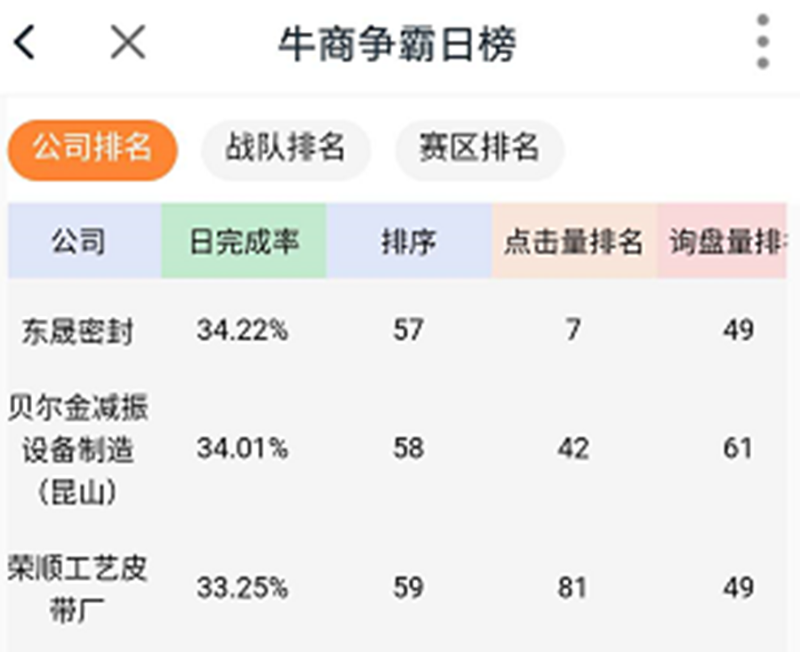This screenshot has width=800, height=652.
Task: Open the 赛区排名 ranking view
Action: [479, 148]
